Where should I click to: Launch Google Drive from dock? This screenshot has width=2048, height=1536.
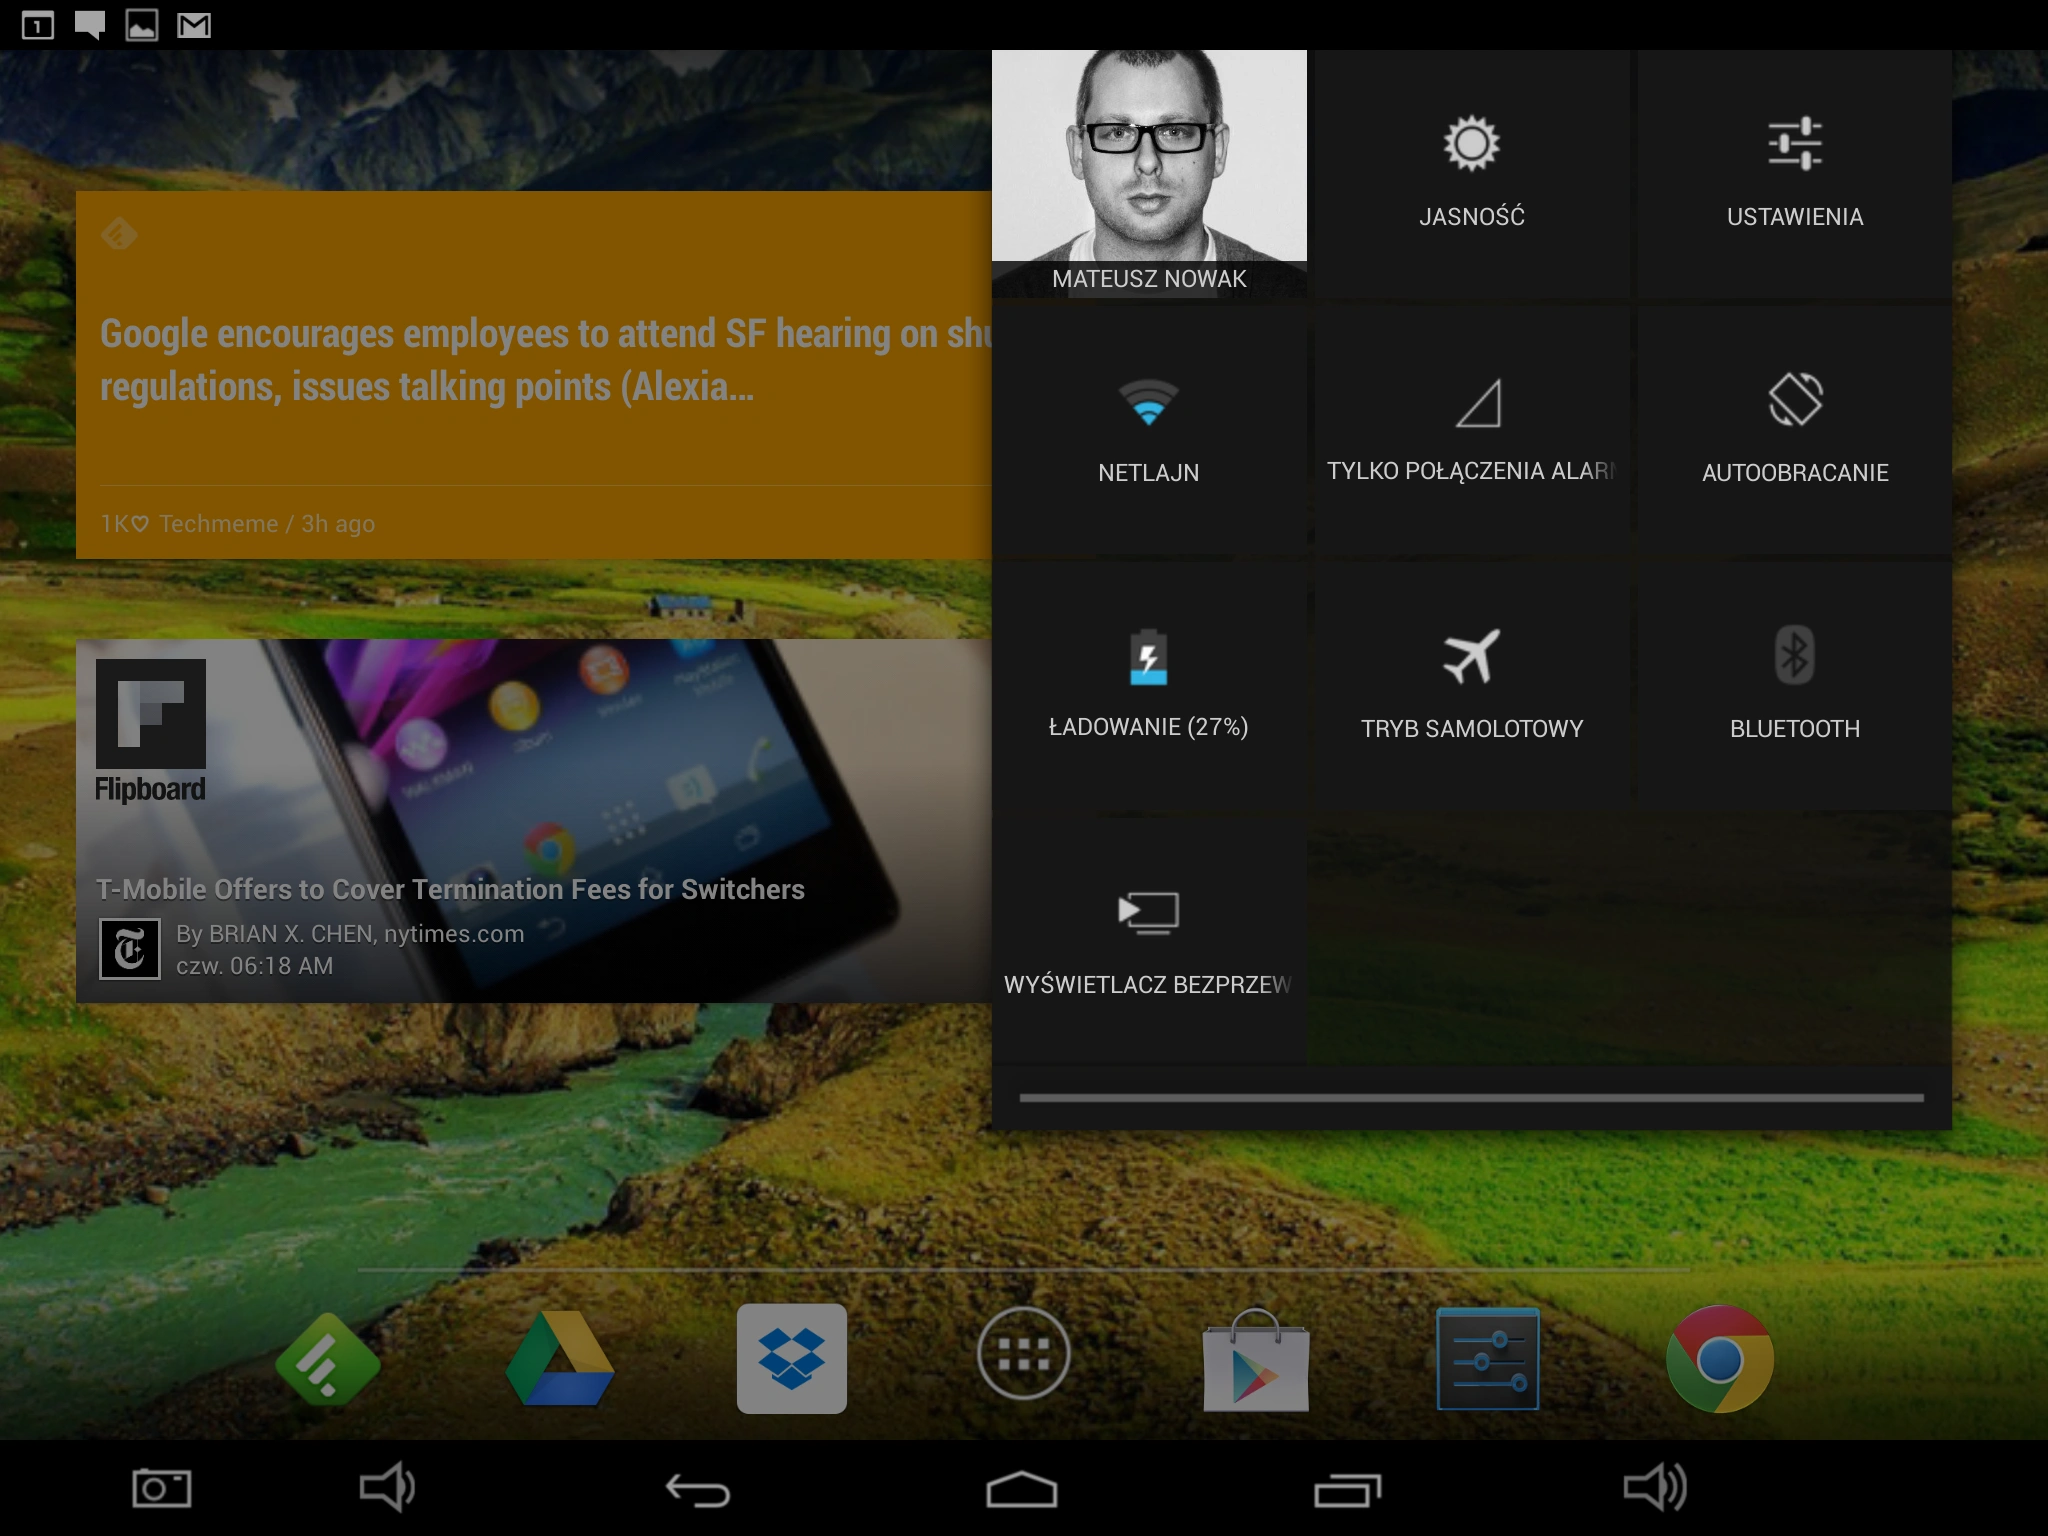point(560,1359)
